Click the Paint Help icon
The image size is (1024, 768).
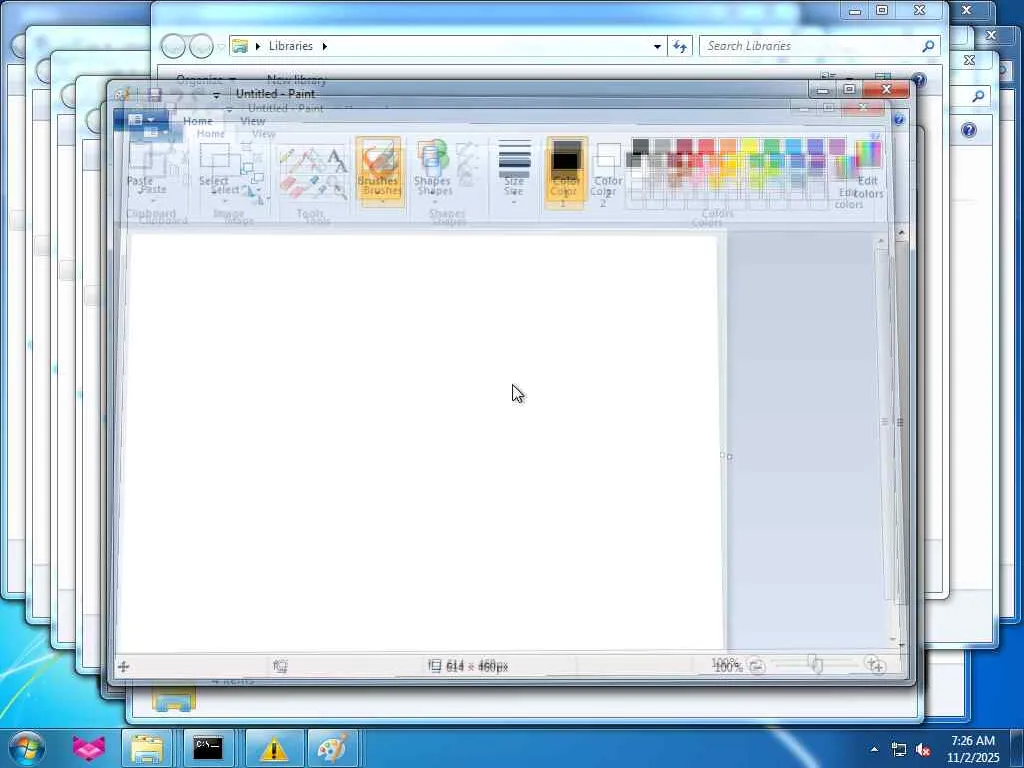pos(899,120)
